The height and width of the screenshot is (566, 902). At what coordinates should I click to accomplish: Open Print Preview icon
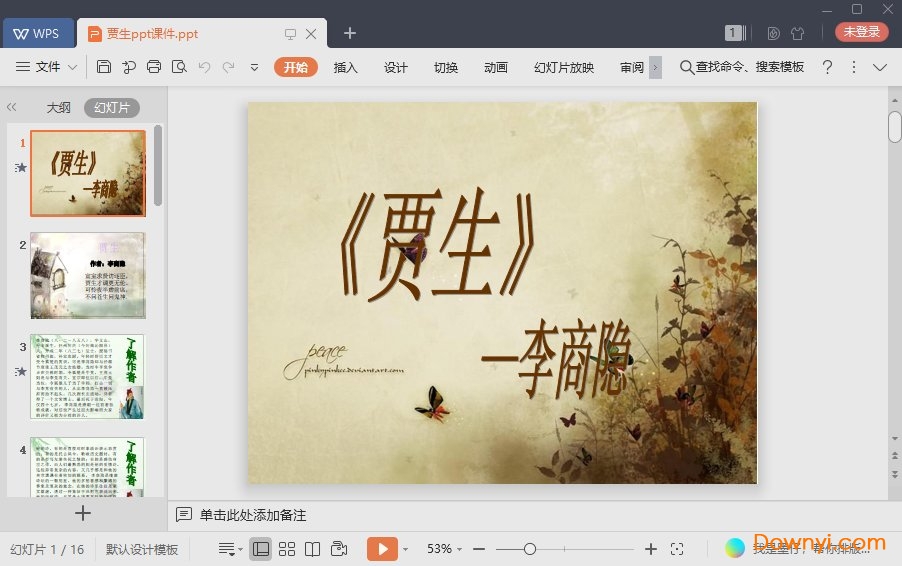point(179,67)
